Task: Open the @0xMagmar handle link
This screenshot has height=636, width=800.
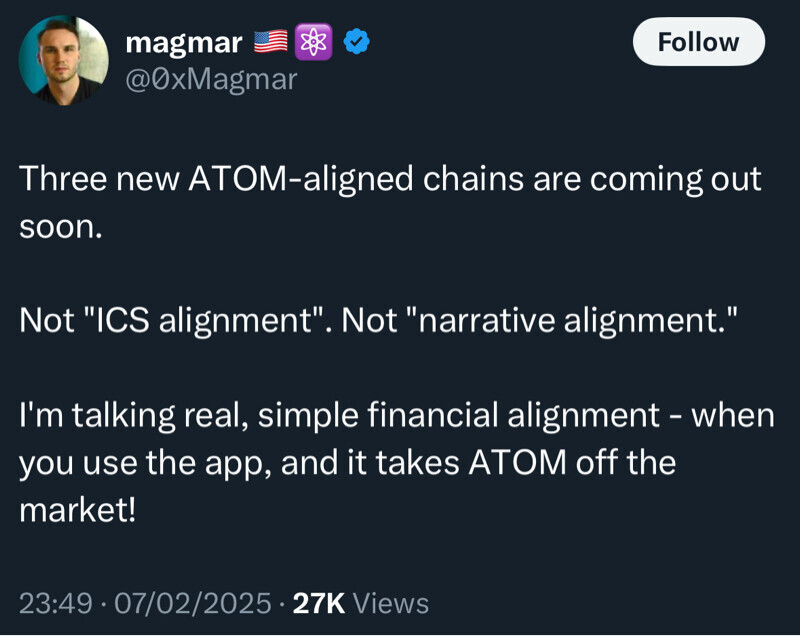Action: click(210, 79)
